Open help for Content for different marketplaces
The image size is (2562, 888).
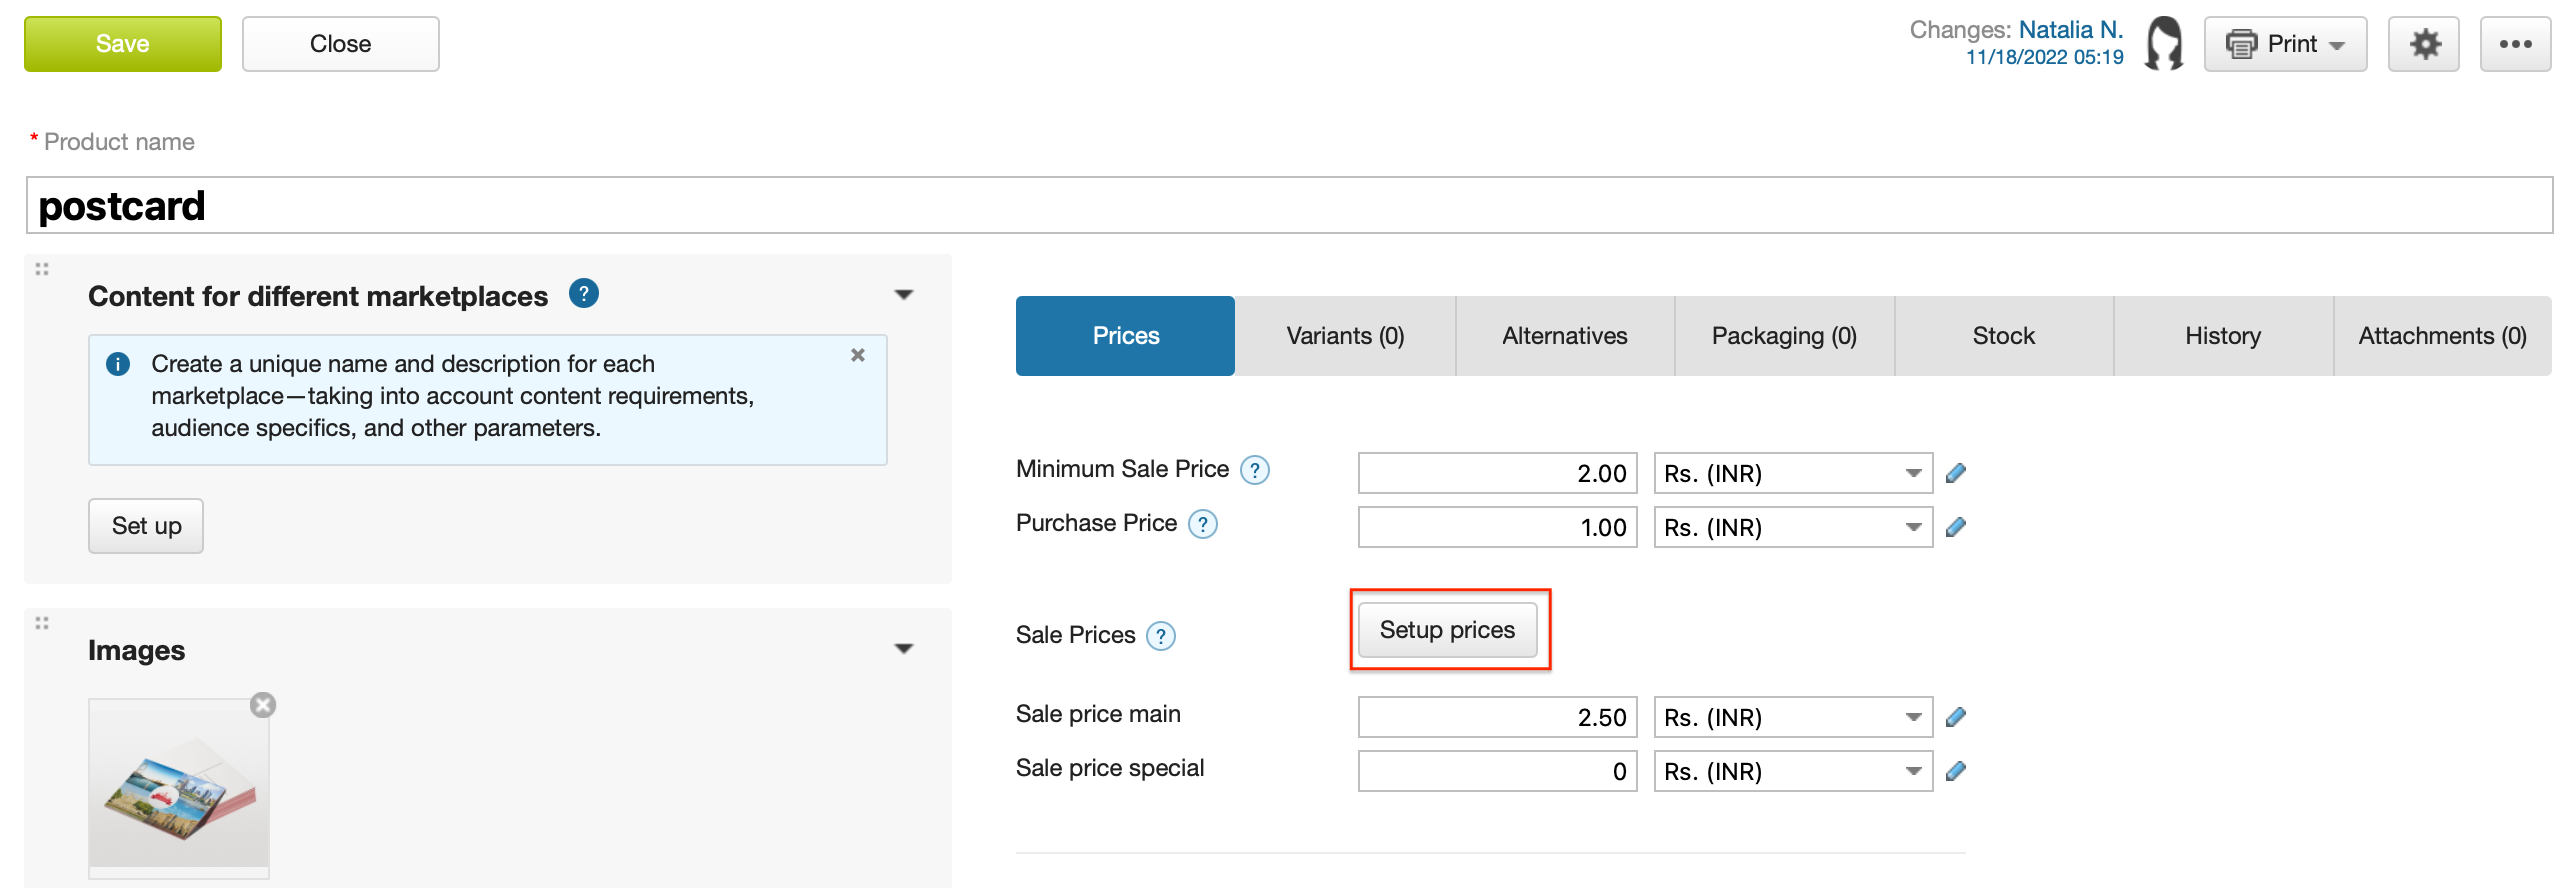pos(584,294)
